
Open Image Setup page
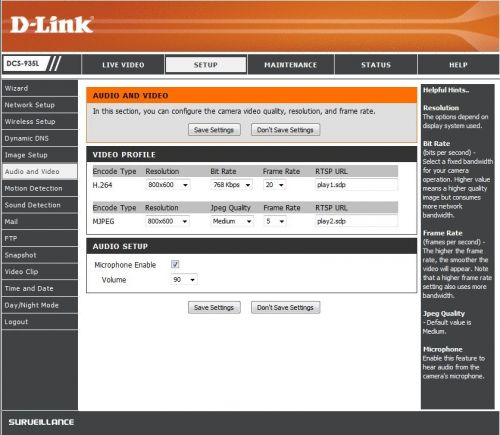(x=40, y=155)
